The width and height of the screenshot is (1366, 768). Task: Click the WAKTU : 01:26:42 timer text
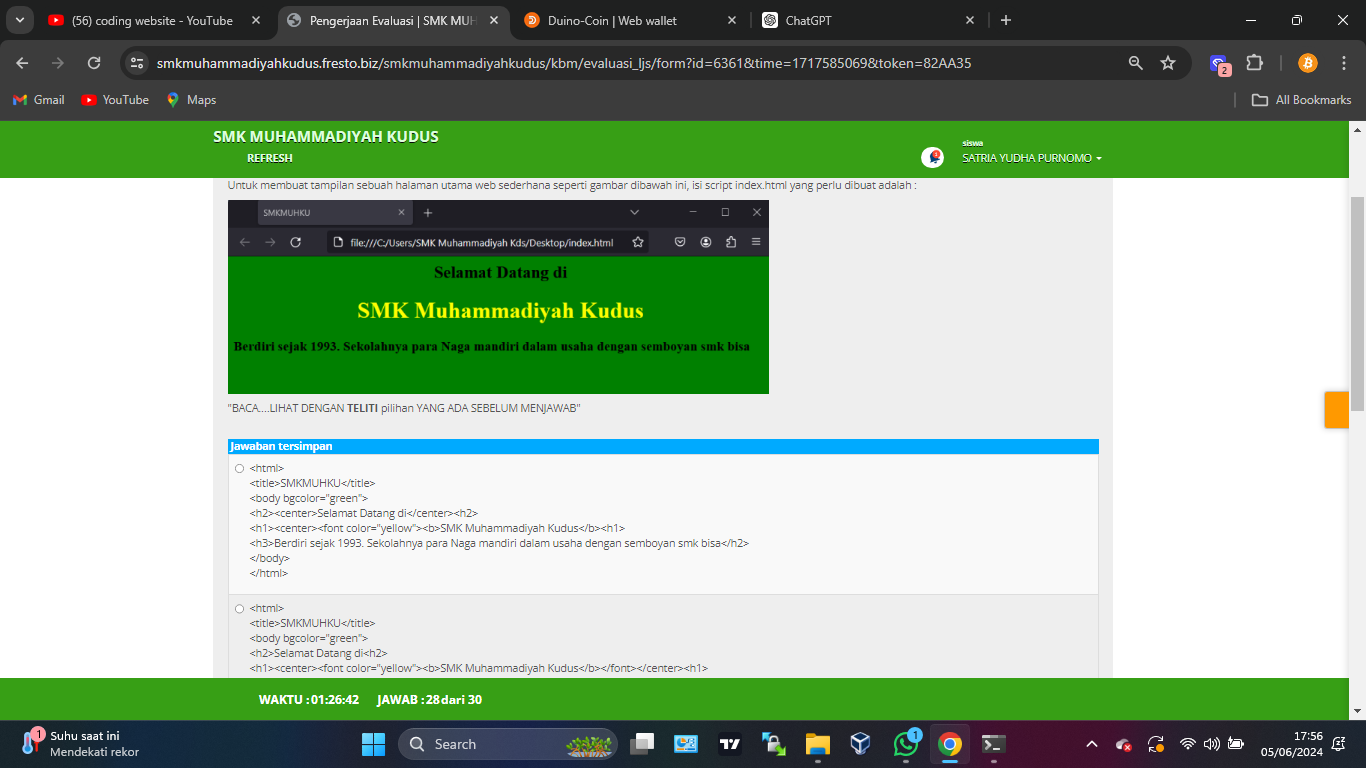click(309, 700)
